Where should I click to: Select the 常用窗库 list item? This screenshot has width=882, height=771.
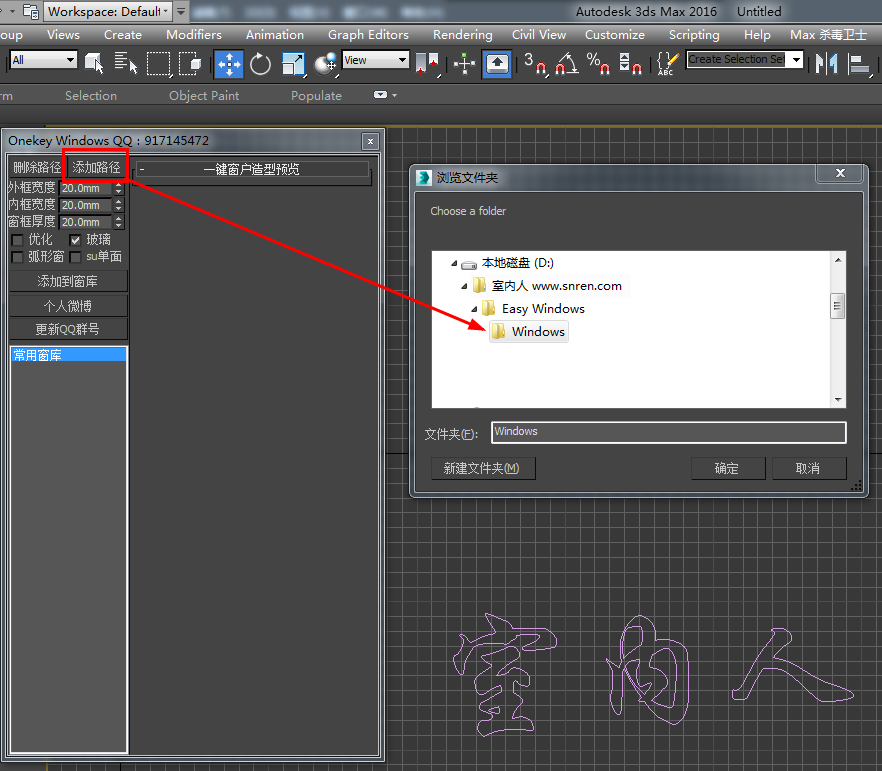(x=69, y=355)
